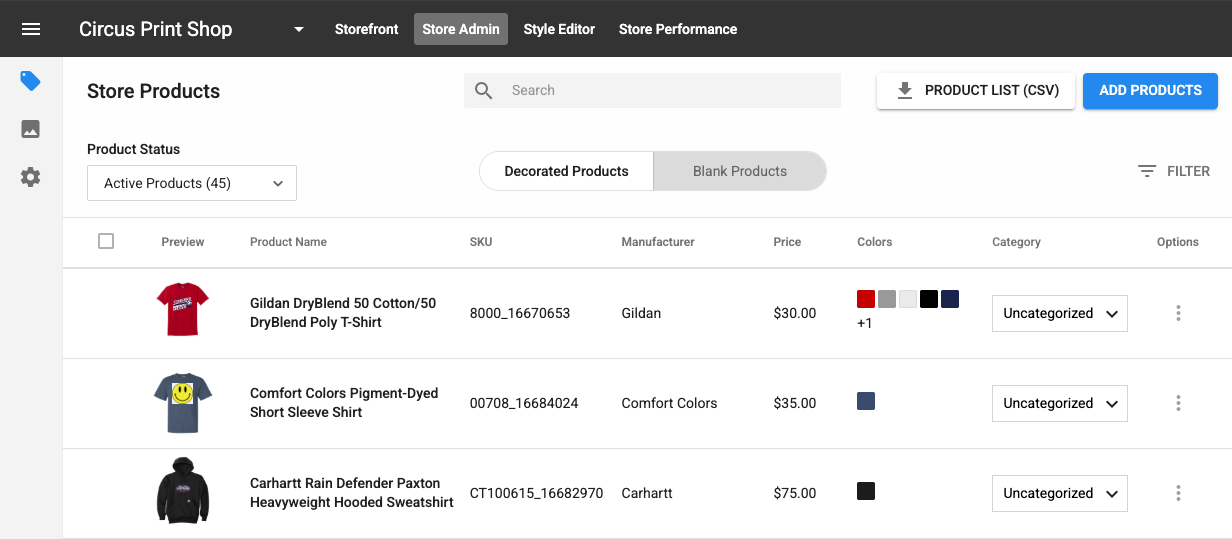Click SKU 00708_16684024
Image resolution: width=1232 pixels, height=539 pixels.
point(524,403)
